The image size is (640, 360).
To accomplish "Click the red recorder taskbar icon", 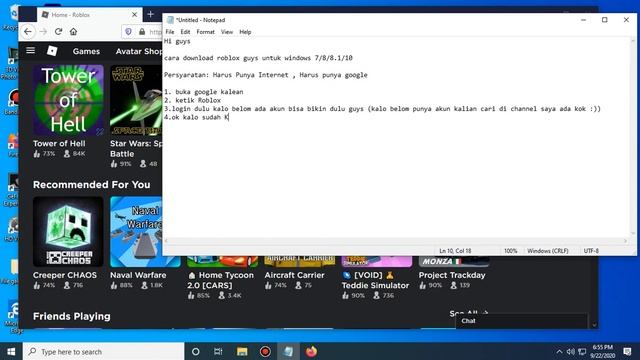I will point(265,351).
